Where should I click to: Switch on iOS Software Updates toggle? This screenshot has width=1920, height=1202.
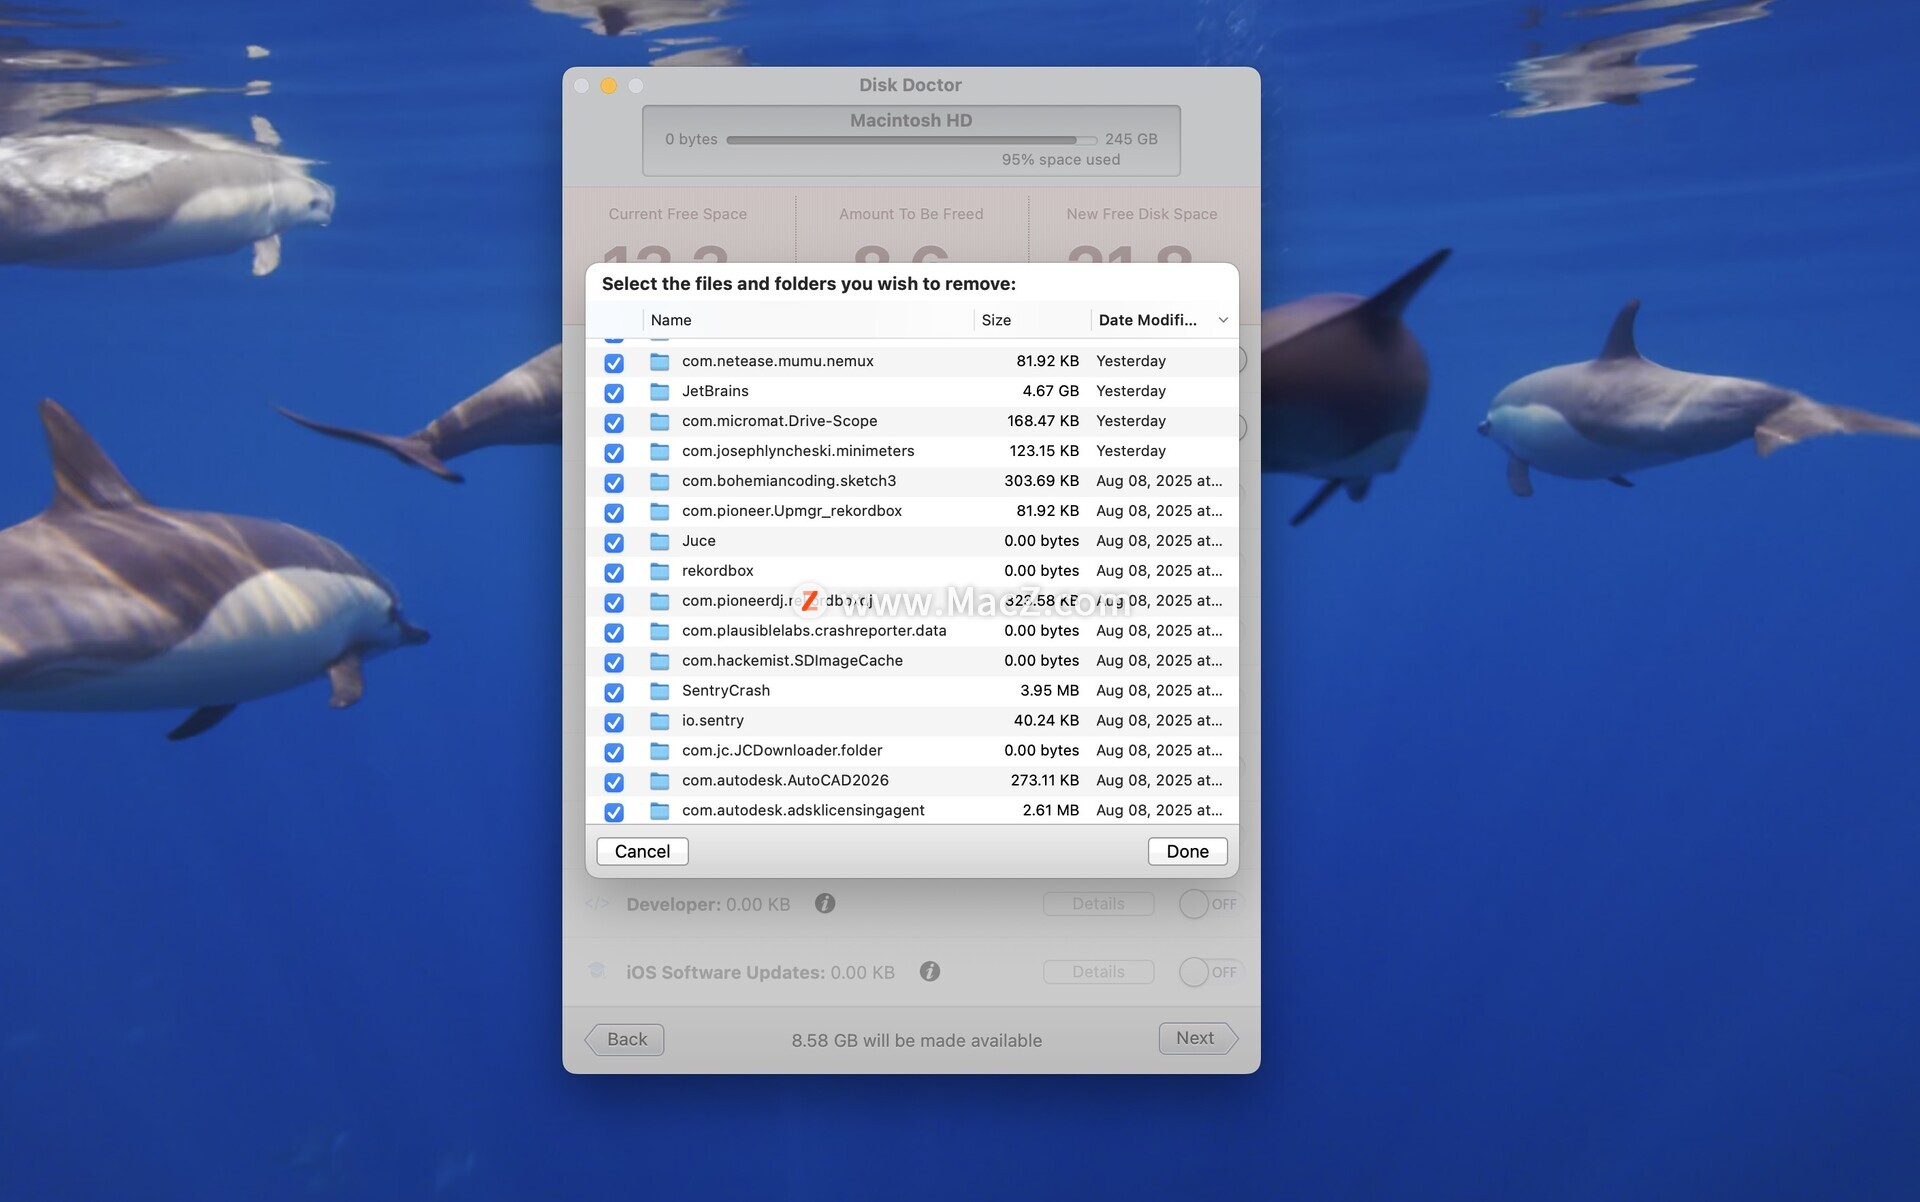[1210, 972]
